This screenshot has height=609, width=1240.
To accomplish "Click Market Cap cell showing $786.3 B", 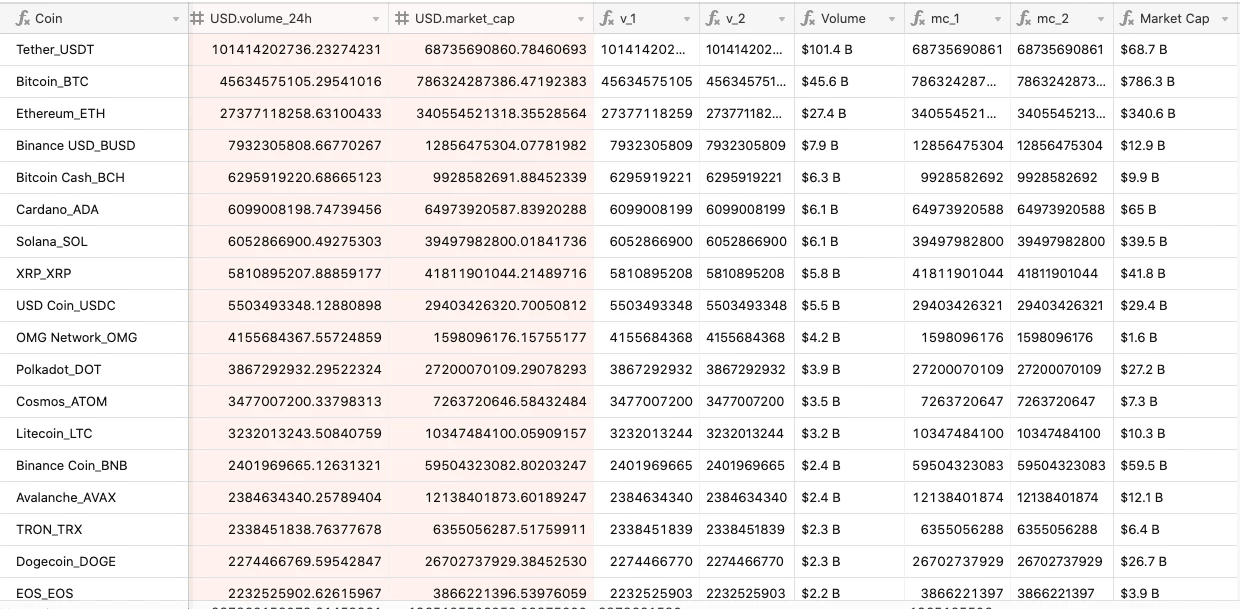I will [1176, 81].
